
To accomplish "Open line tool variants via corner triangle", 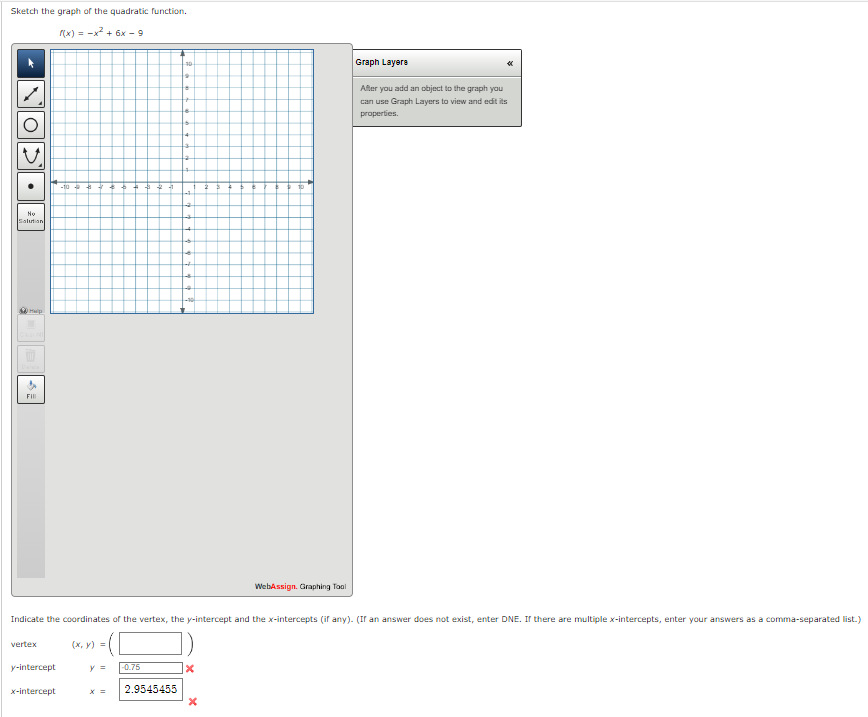I will (39, 103).
